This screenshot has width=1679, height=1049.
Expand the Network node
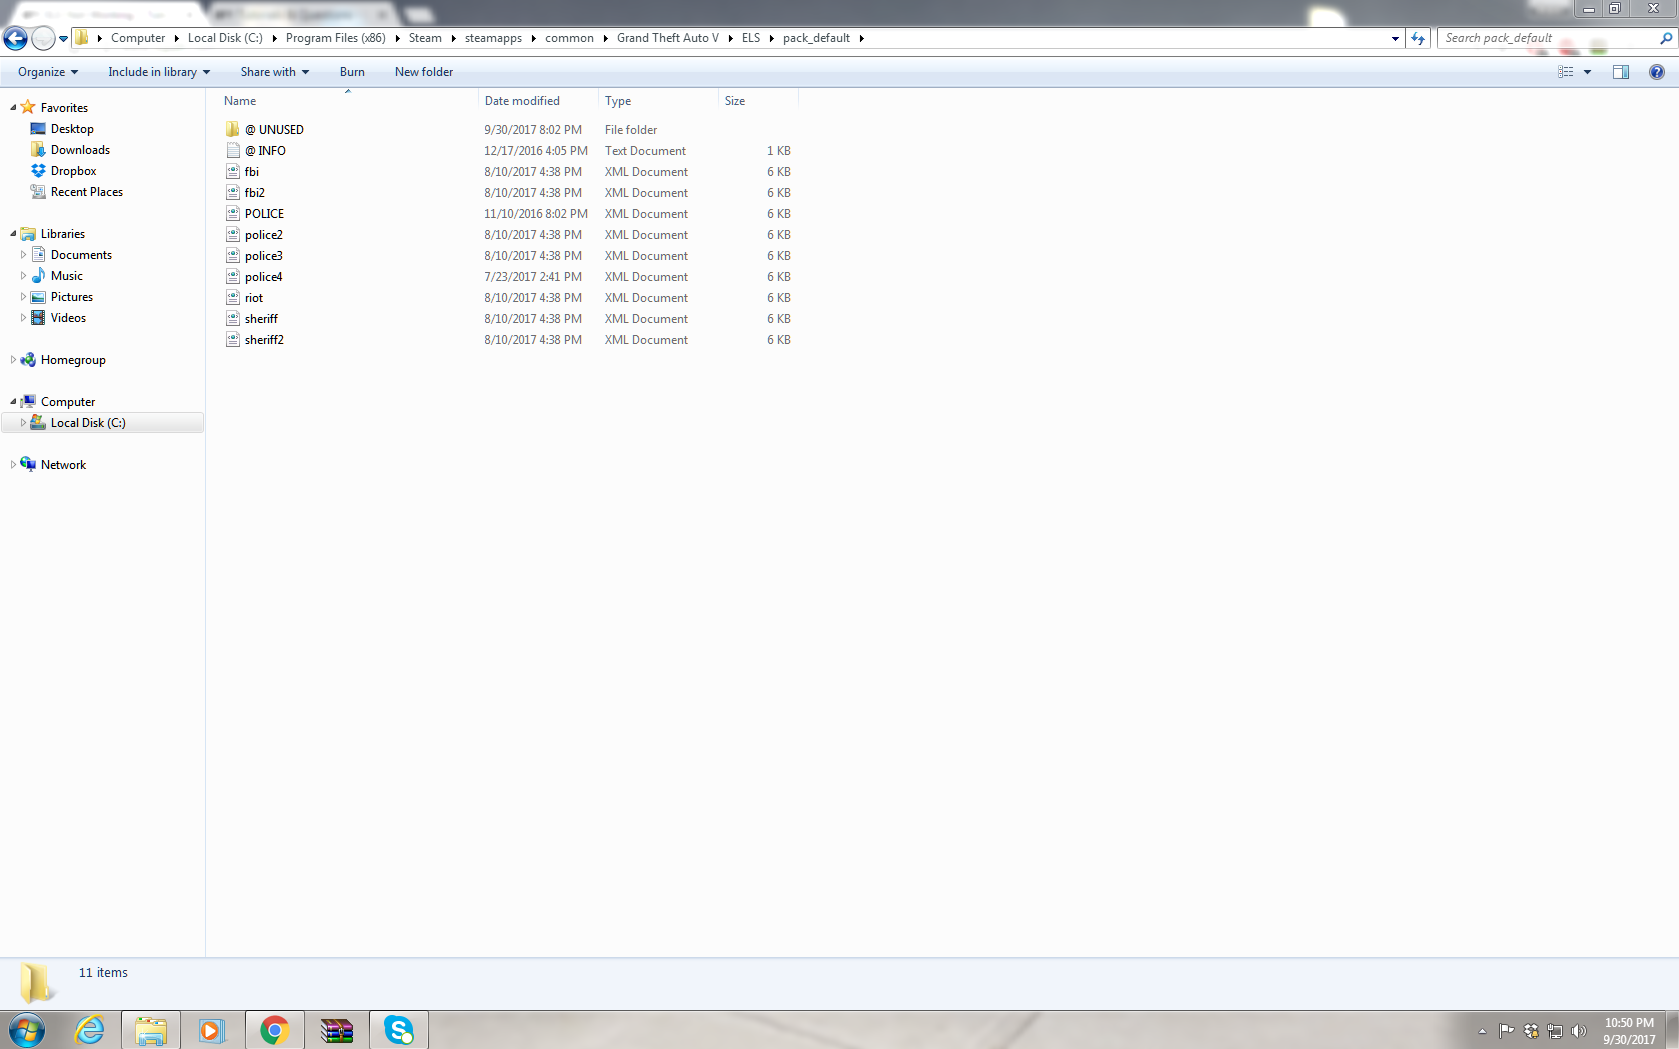tap(13, 465)
